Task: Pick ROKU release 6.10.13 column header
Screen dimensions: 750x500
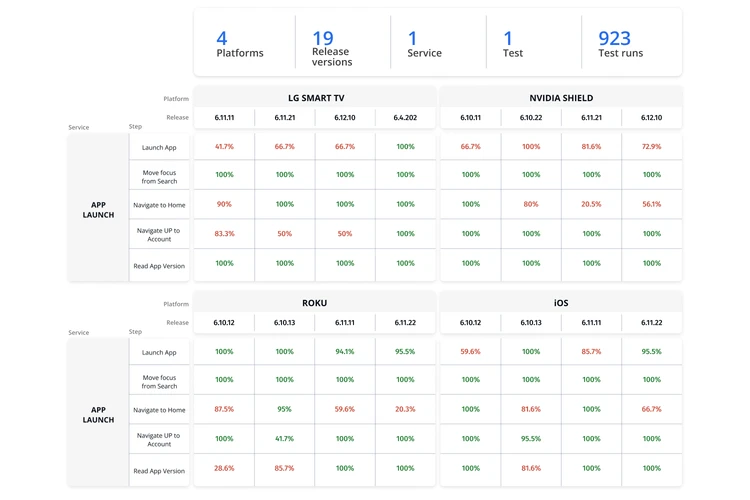Action: [x=285, y=322]
